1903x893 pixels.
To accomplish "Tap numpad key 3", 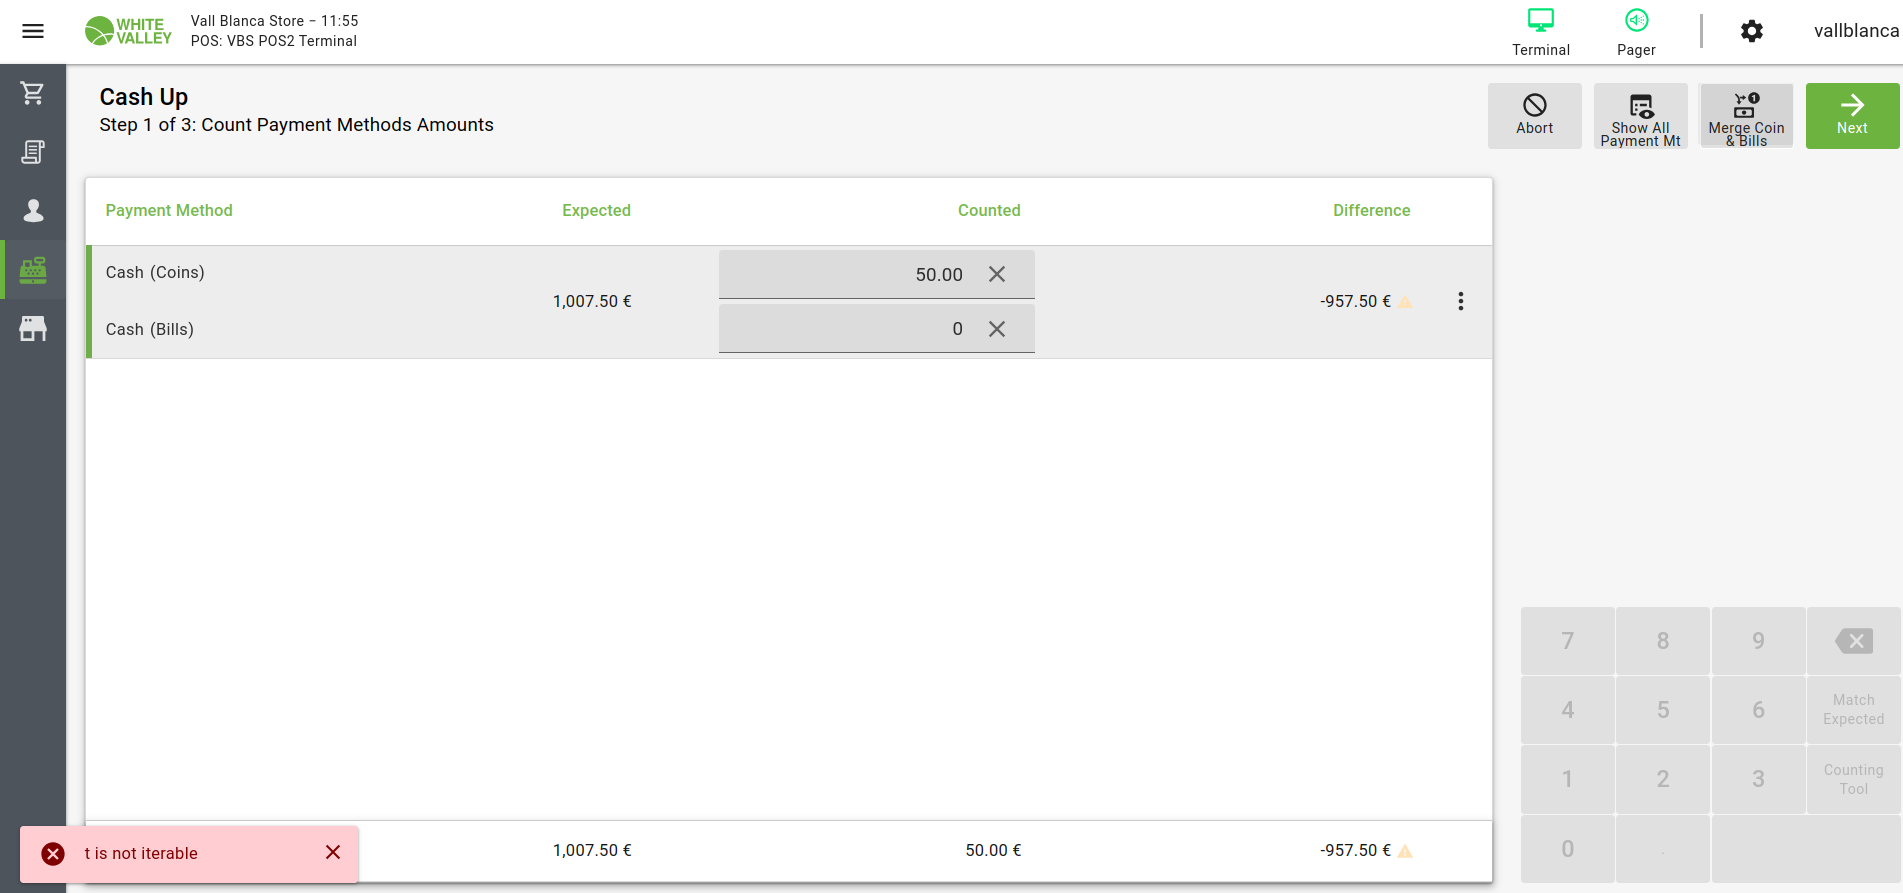I will [1758, 779].
